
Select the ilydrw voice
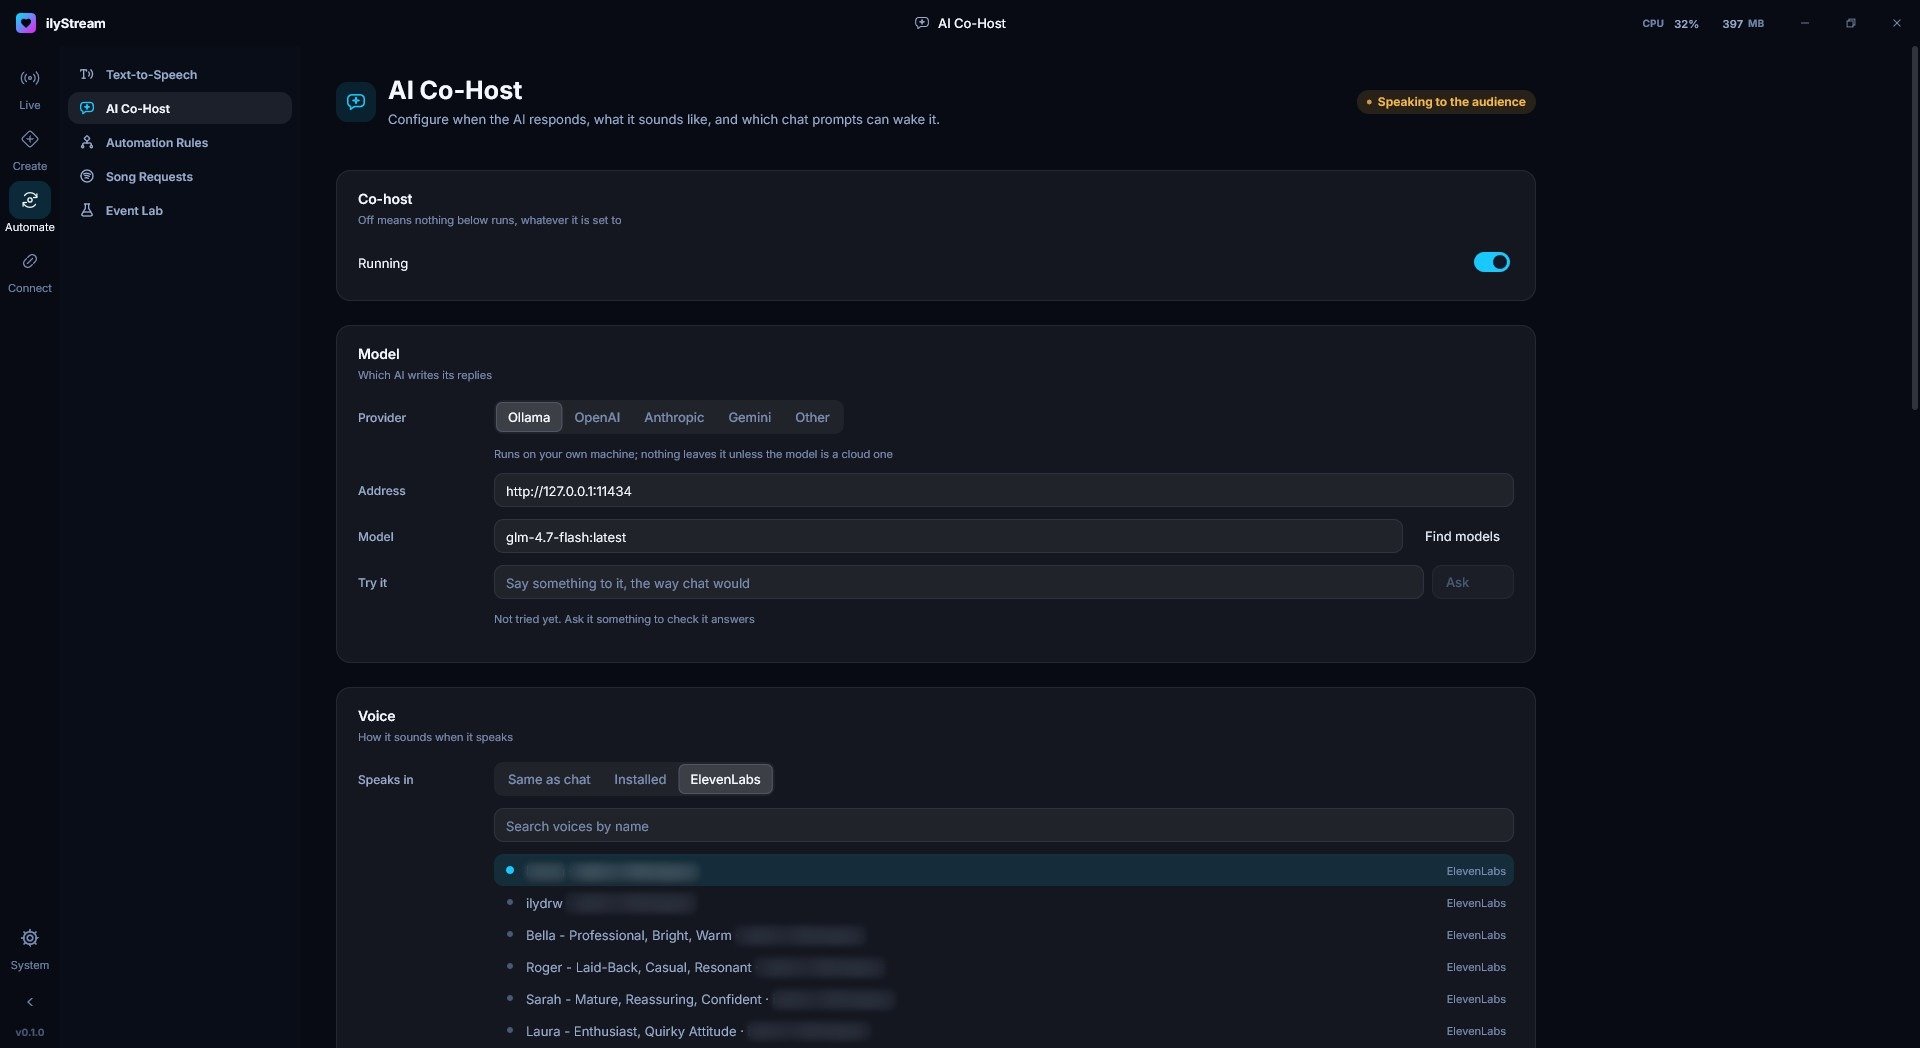[x=1003, y=903]
